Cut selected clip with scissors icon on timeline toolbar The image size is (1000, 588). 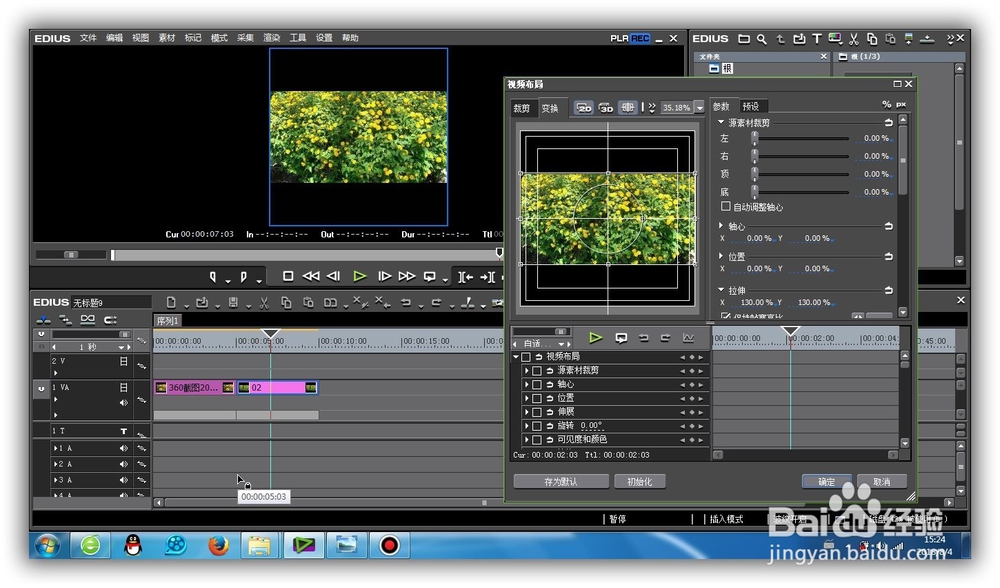(x=264, y=303)
